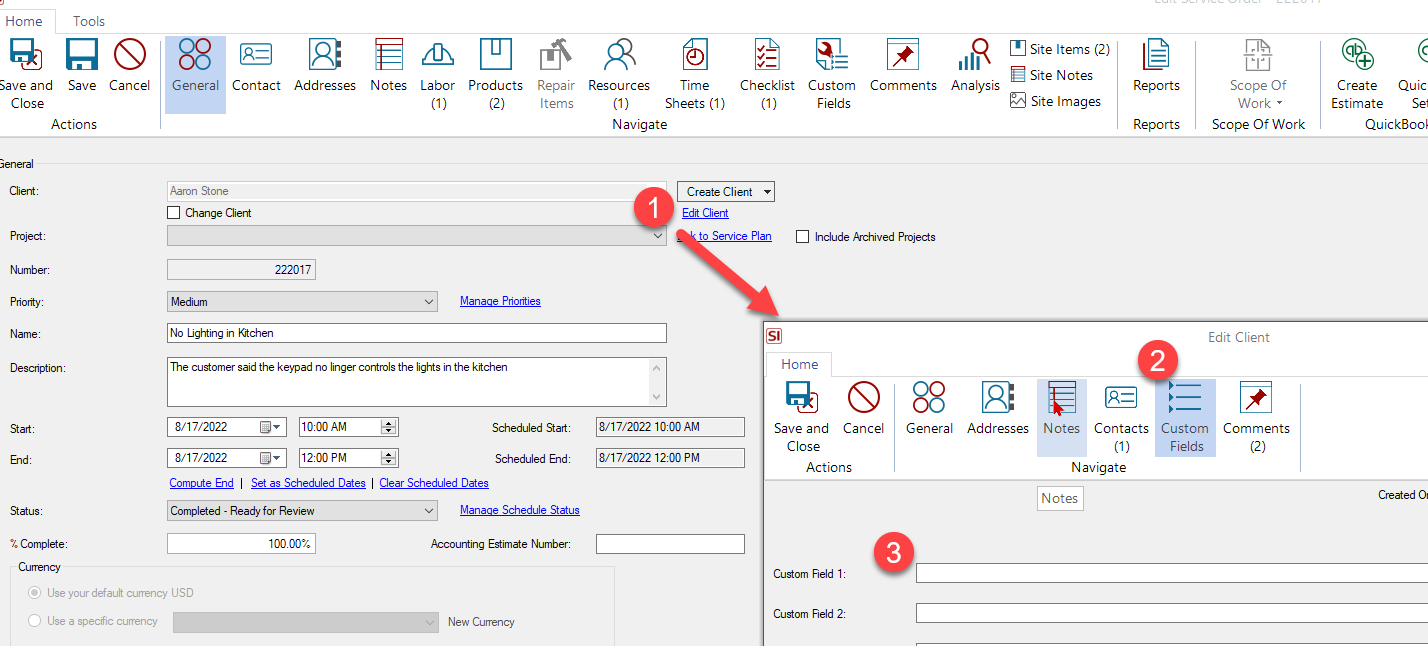Click the Manage Priorities link

(x=500, y=301)
